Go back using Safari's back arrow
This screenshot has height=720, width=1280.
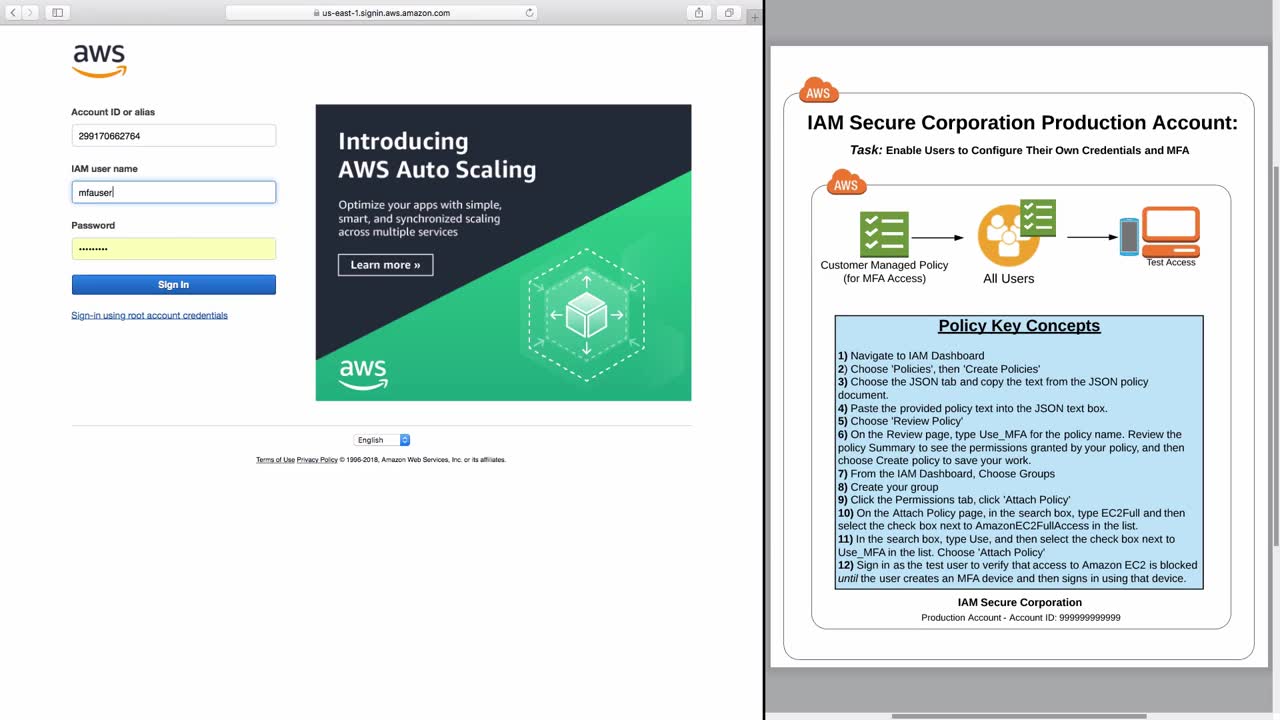coord(14,13)
